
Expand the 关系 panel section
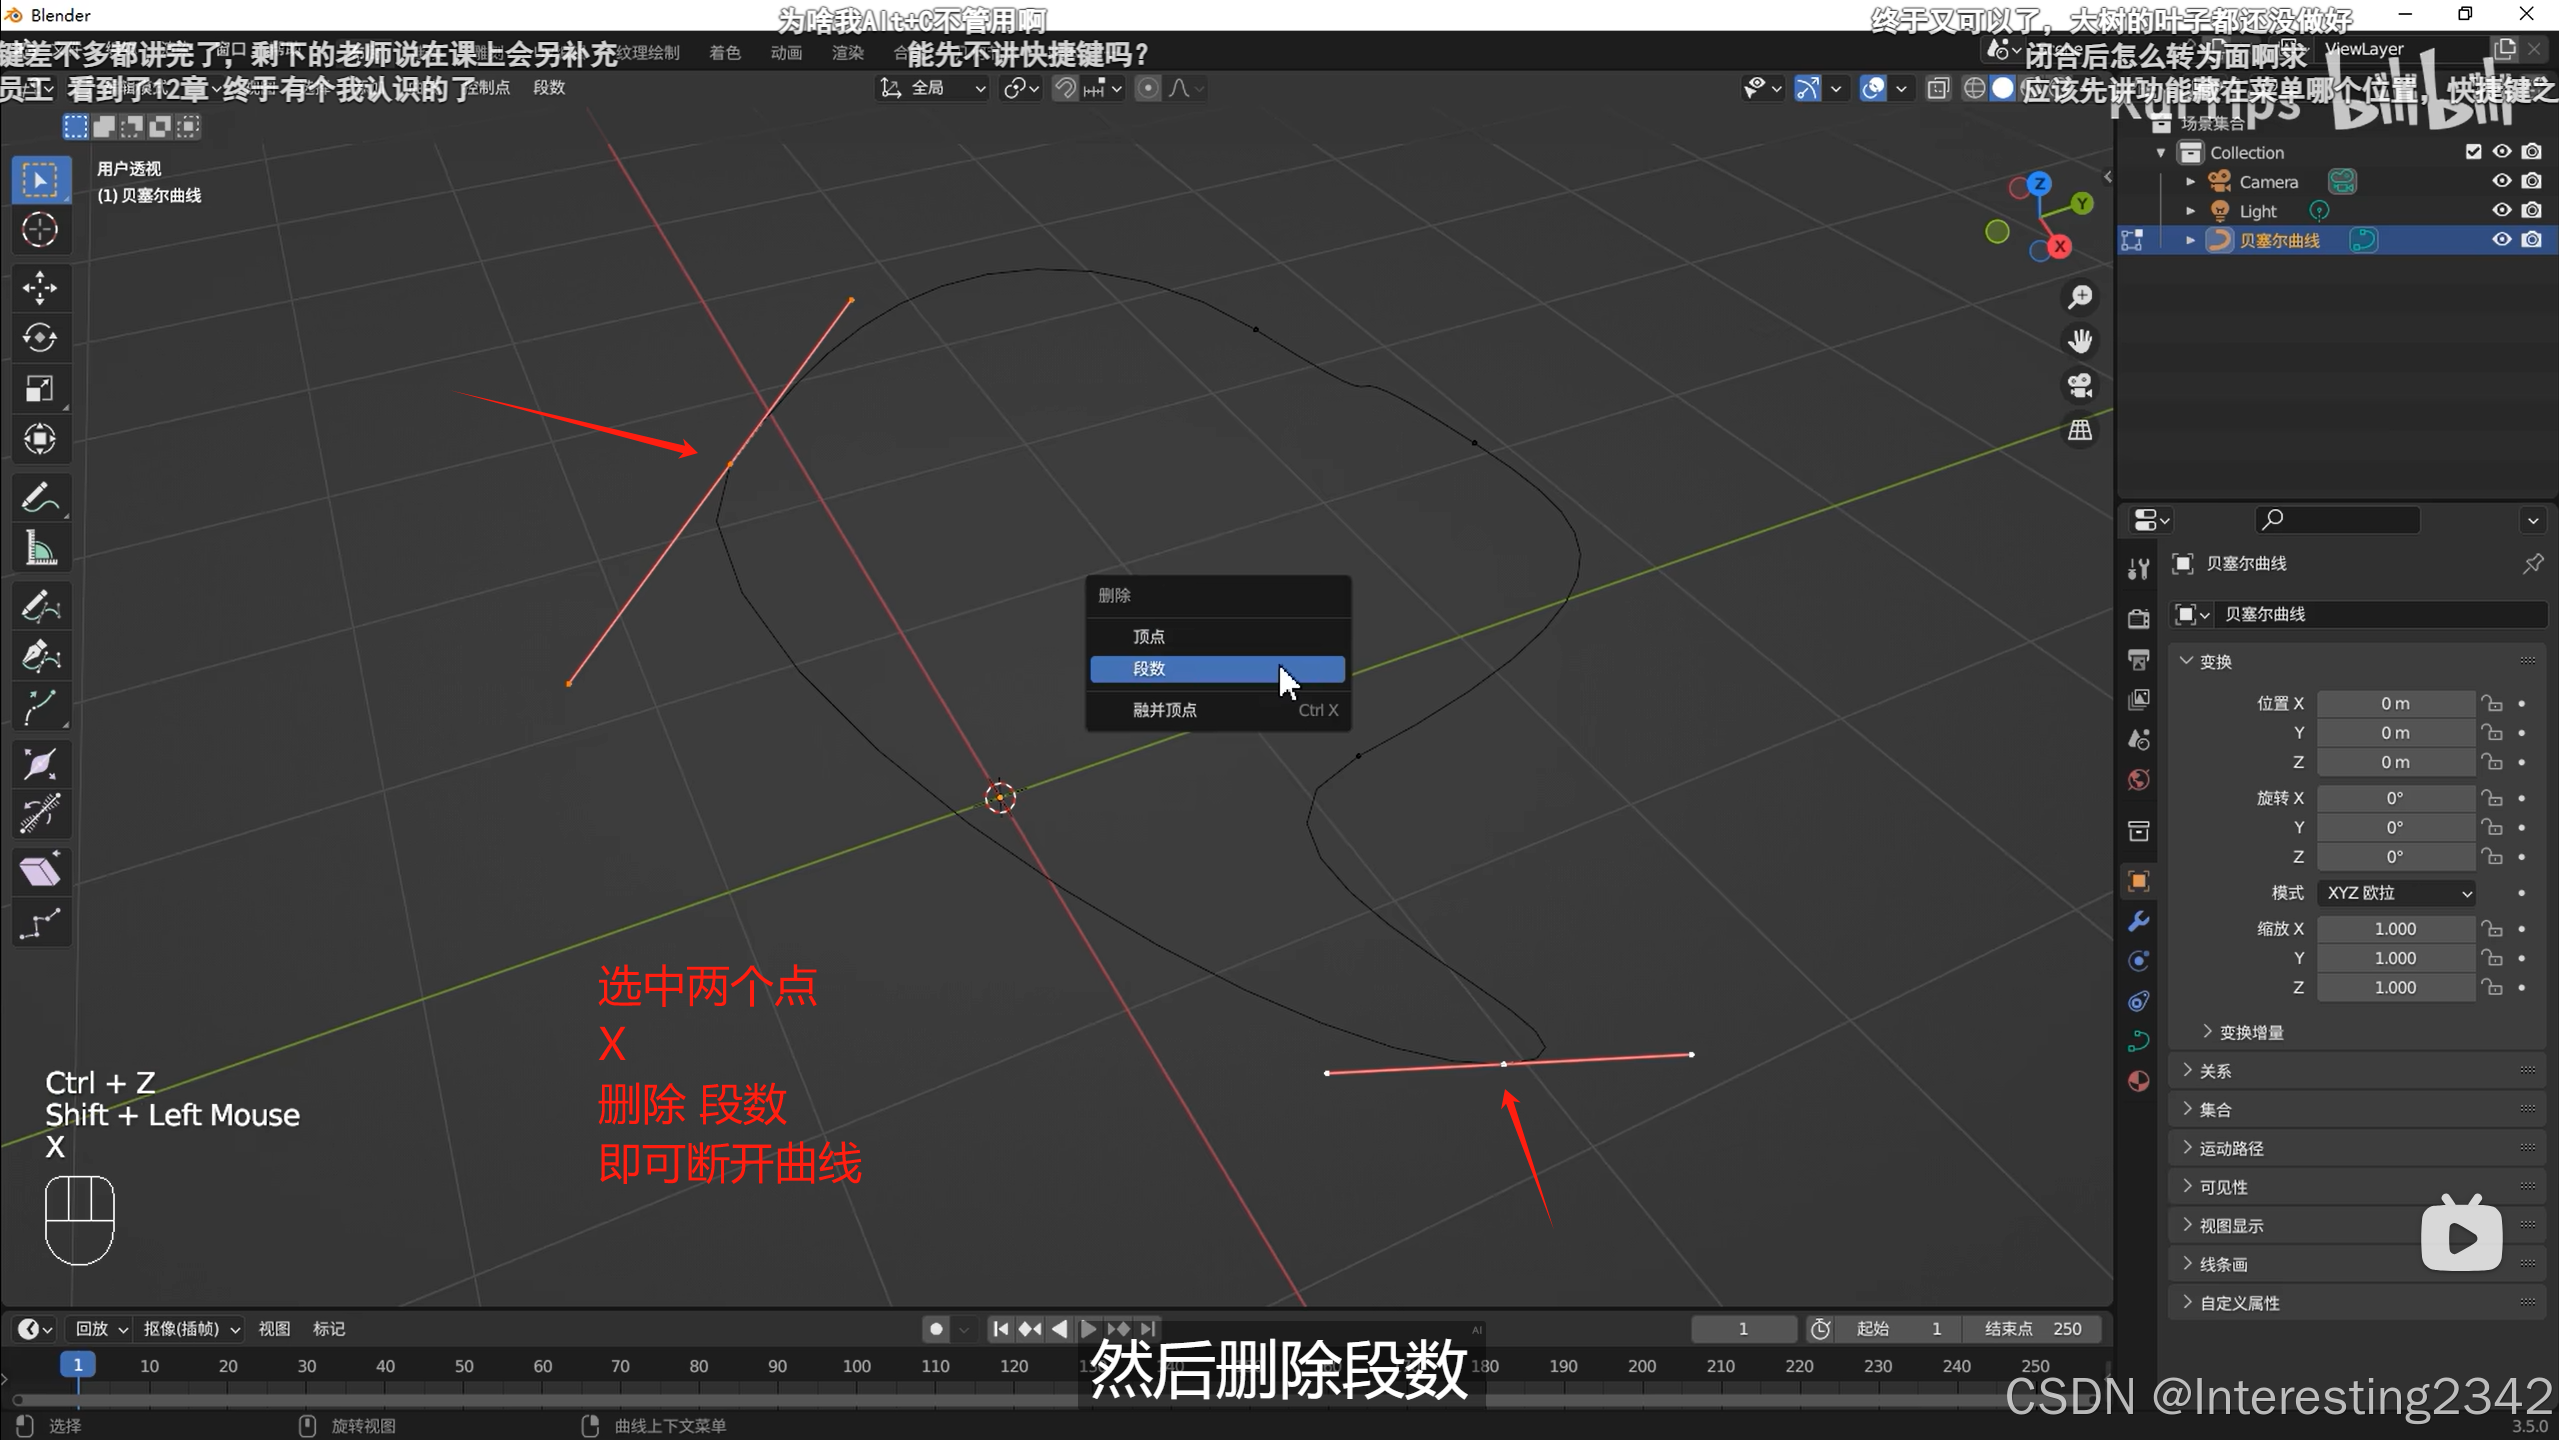(x=2215, y=1071)
